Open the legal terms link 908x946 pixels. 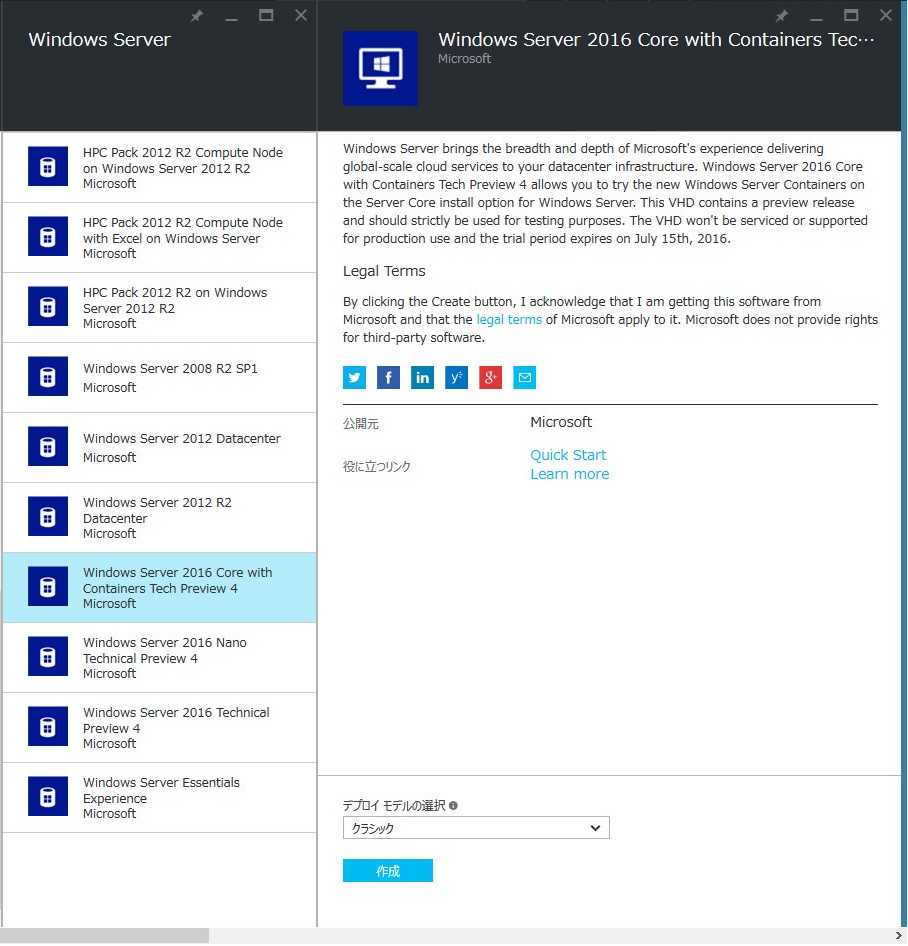tap(509, 319)
